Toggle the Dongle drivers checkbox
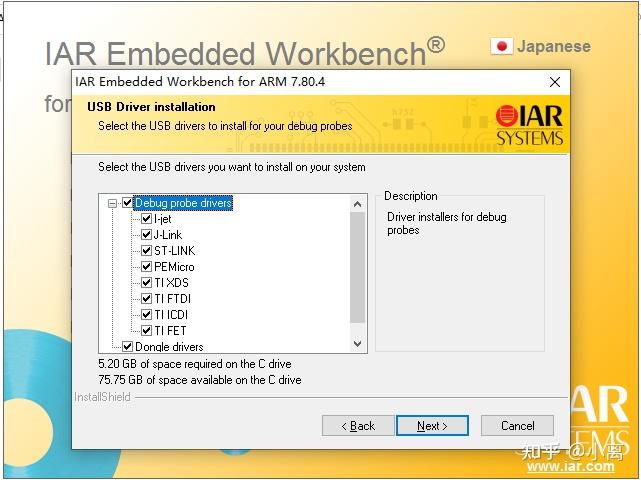The height and width of the screenshot is (480, 641). 127,347
